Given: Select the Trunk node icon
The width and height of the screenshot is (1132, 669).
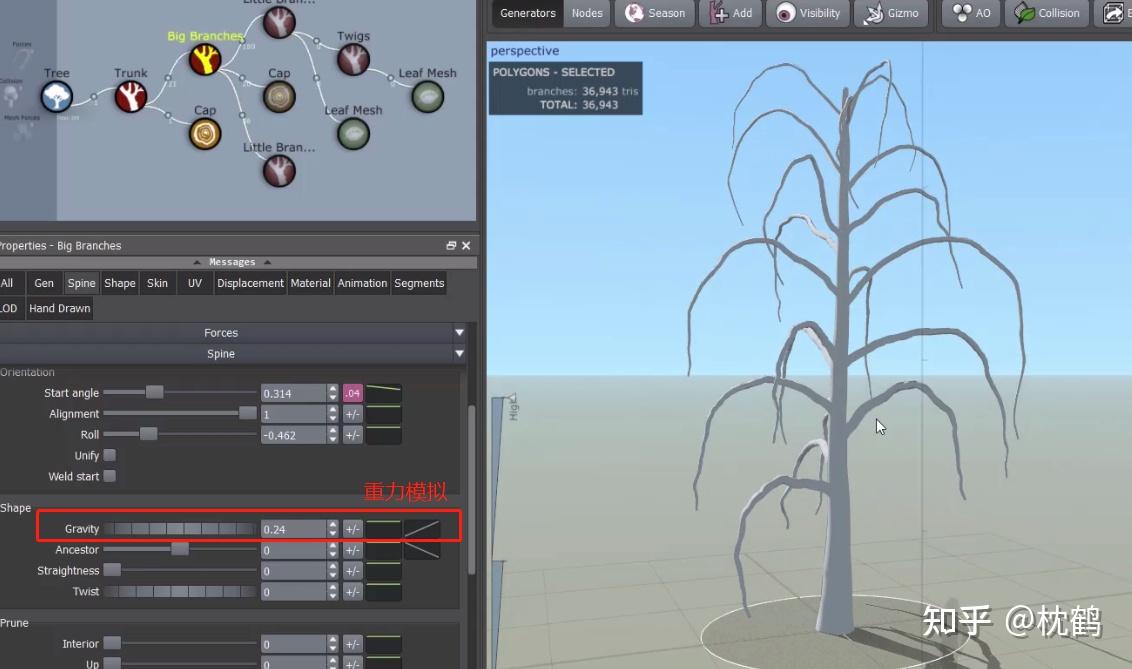Looking at the screenshot, I should pyautogui.click(x=131, y=97).
